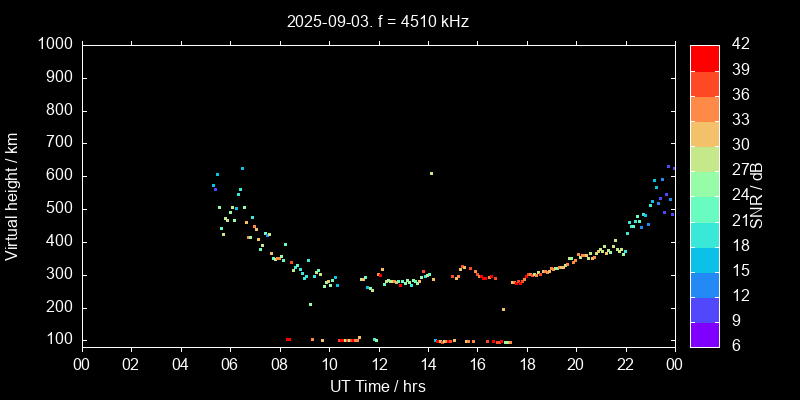Pick the light green 24–27 dB colorbar band
This screenshot has width=800, height=400.
(x=705, y=182)
